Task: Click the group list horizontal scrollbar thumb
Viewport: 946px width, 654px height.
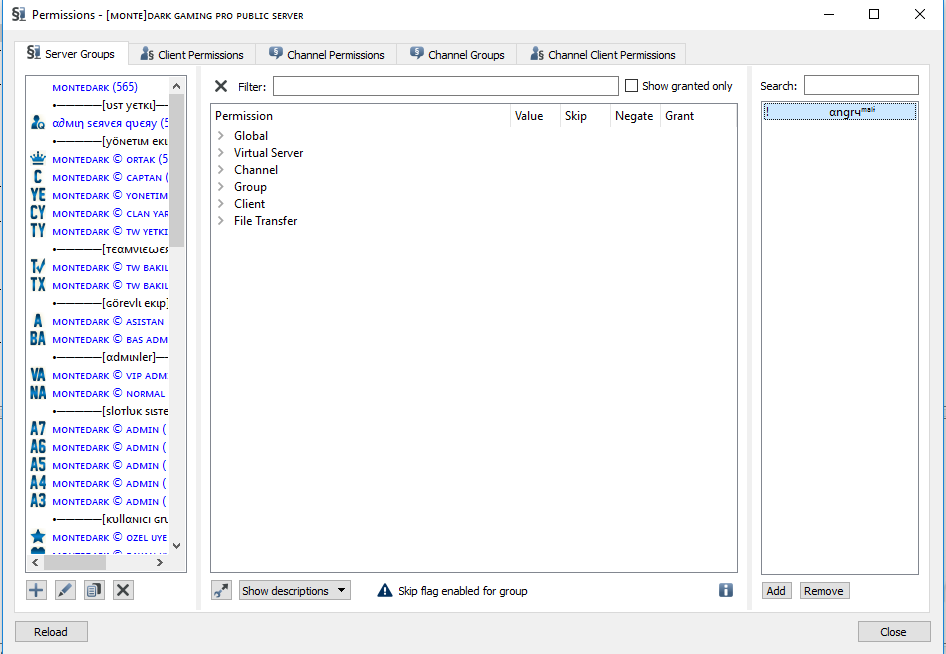Action: (x=75, y=562)
